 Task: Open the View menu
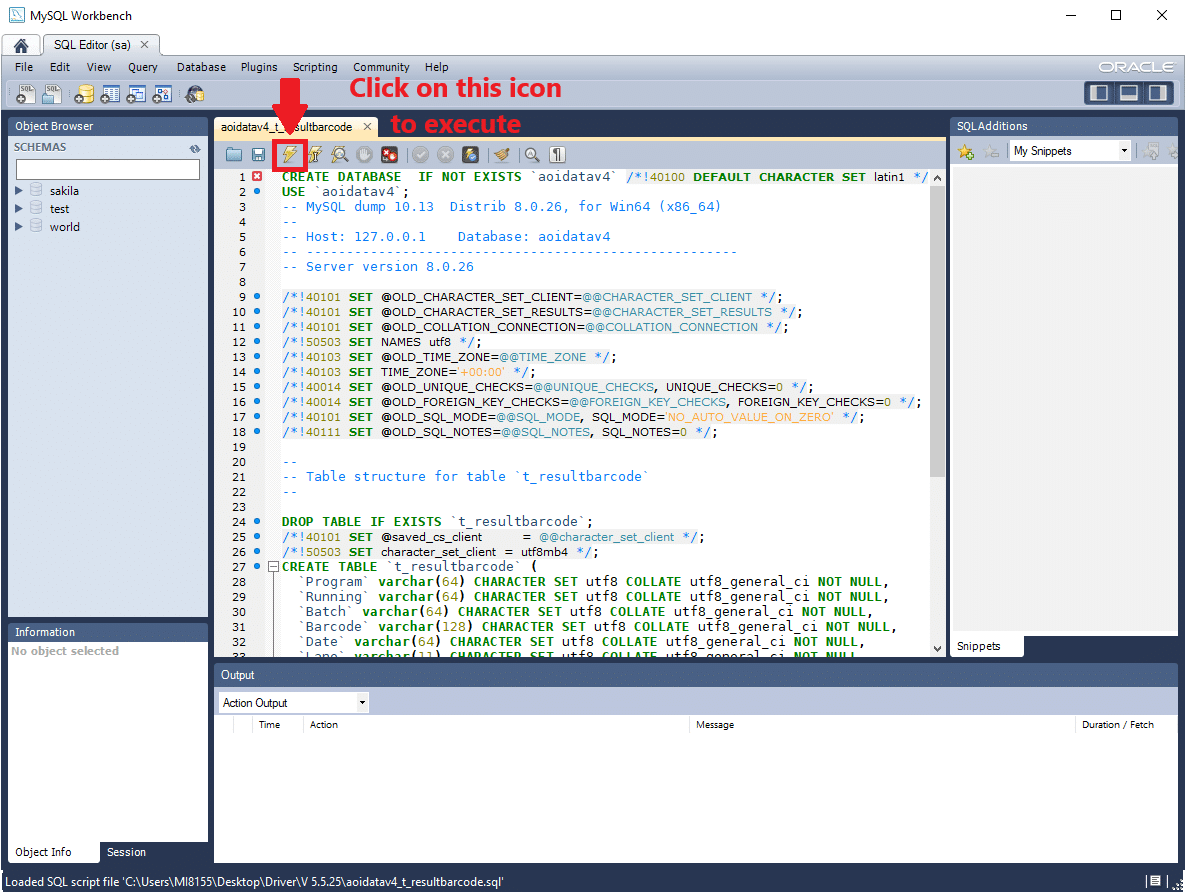[x=98, y=67]
